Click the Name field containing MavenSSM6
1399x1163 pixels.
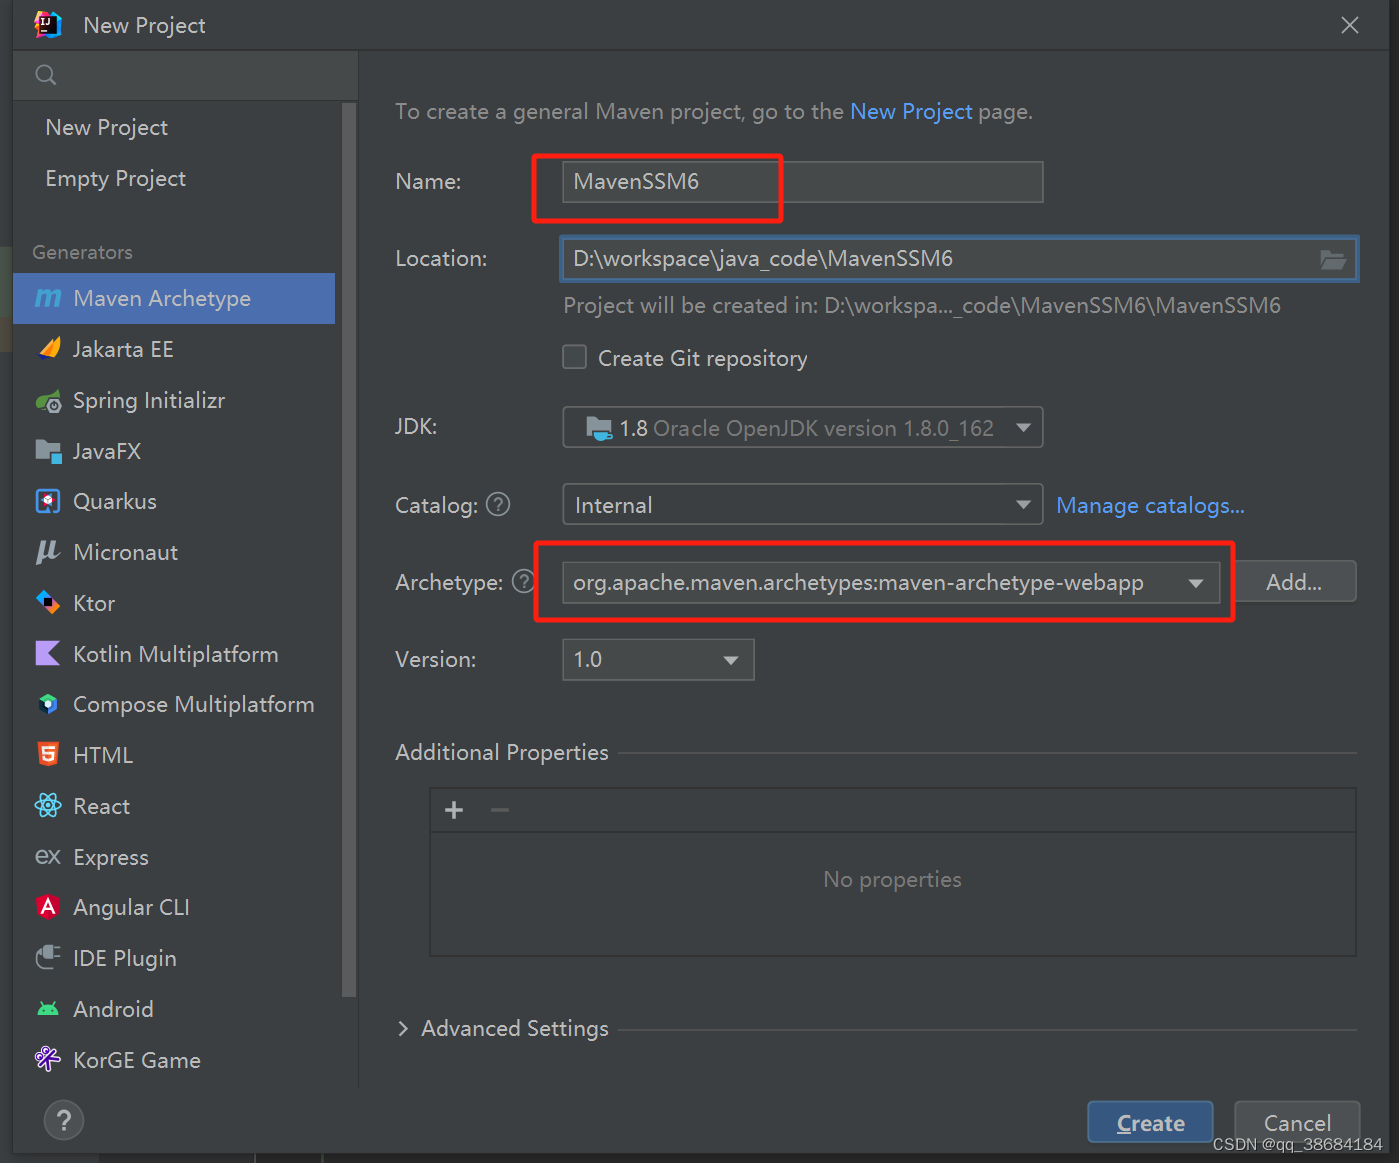pos(803,182)
